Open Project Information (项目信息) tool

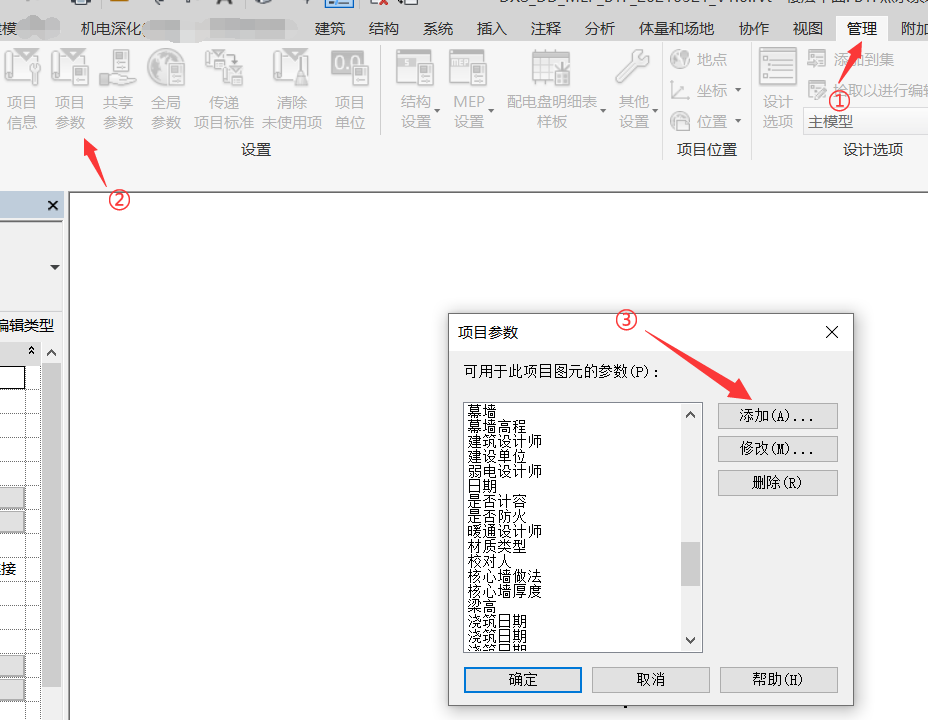point(22,89)
